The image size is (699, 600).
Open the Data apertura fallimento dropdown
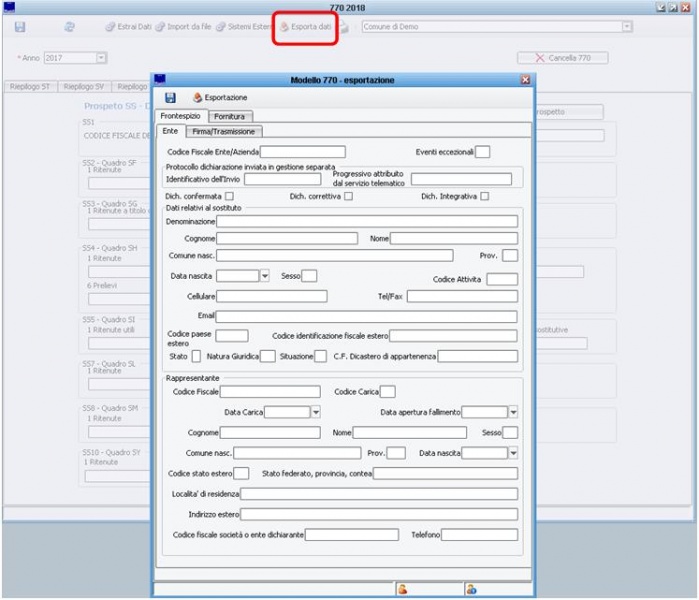(513, 412)
